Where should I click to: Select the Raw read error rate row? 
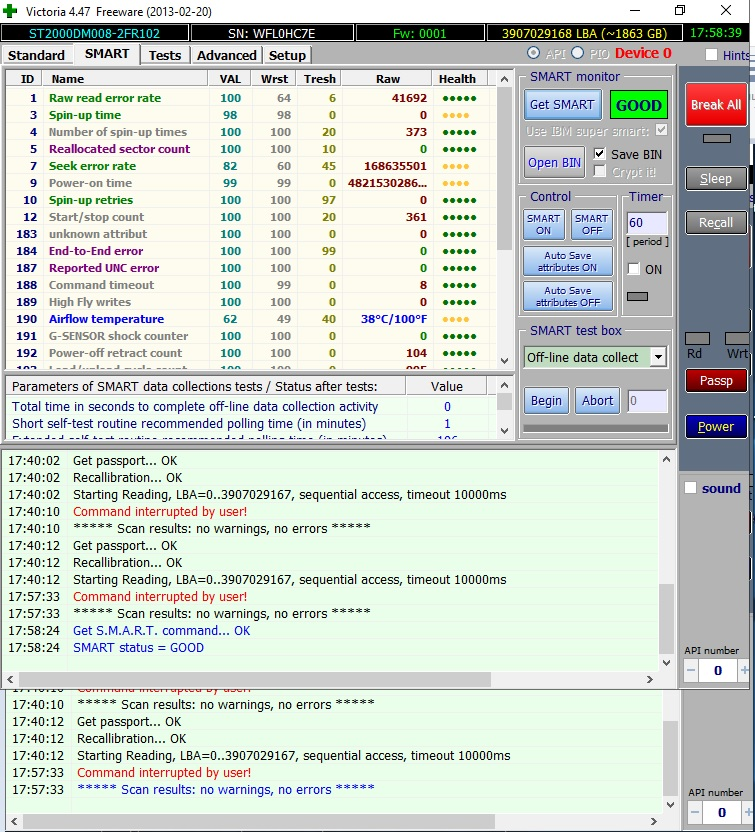click(x=251, y=98)
